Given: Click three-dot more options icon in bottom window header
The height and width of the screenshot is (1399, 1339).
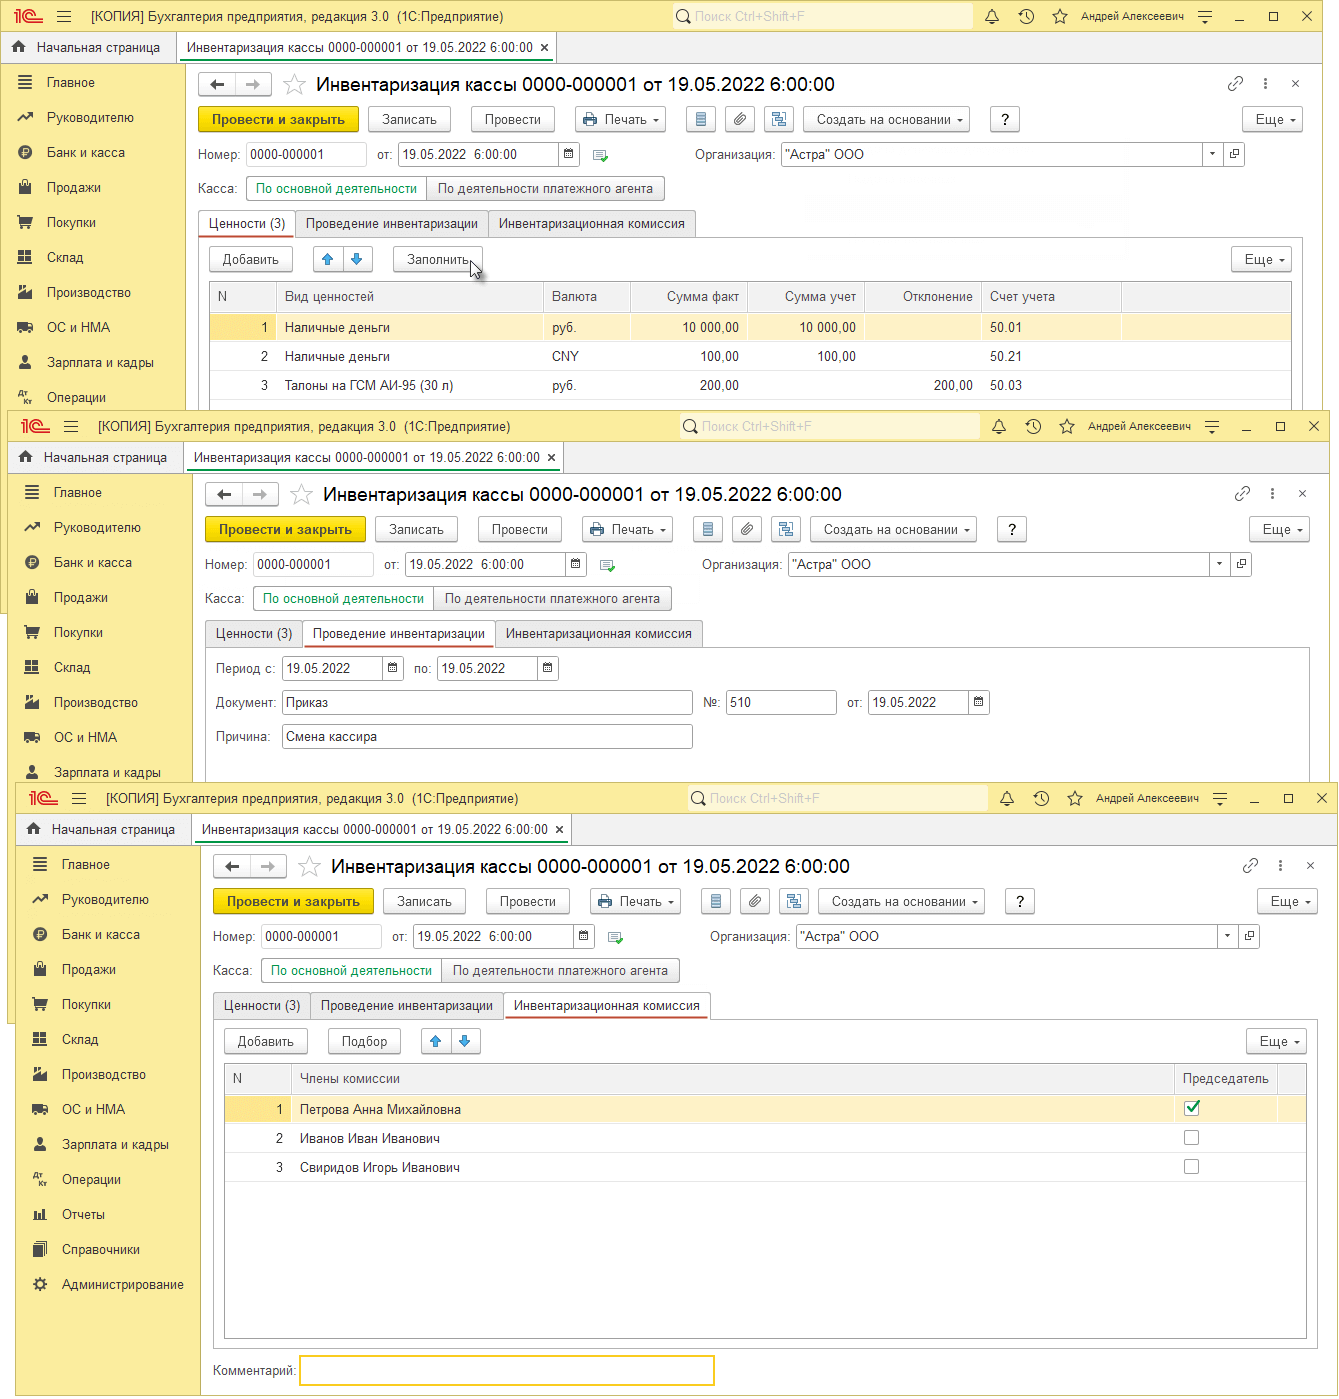Looking at the screenshot, I should coord(1280,866).
